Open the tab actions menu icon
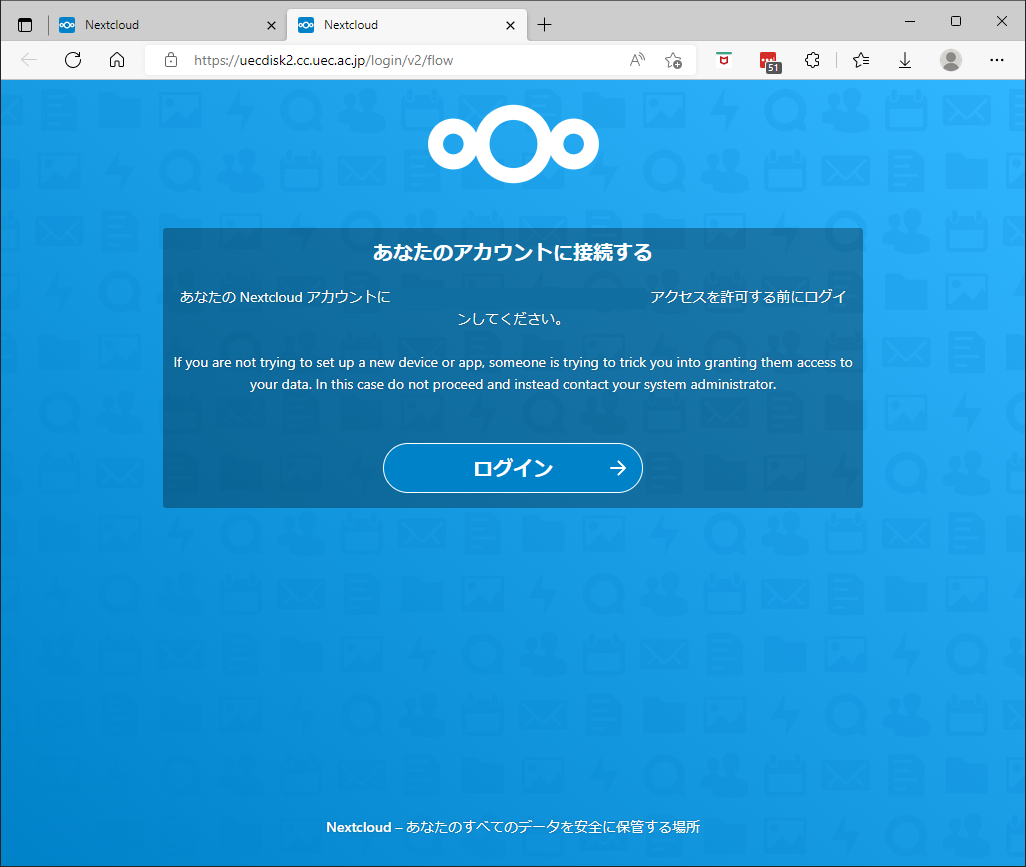Screen dimensions: 1026x867 coord(25,25)
